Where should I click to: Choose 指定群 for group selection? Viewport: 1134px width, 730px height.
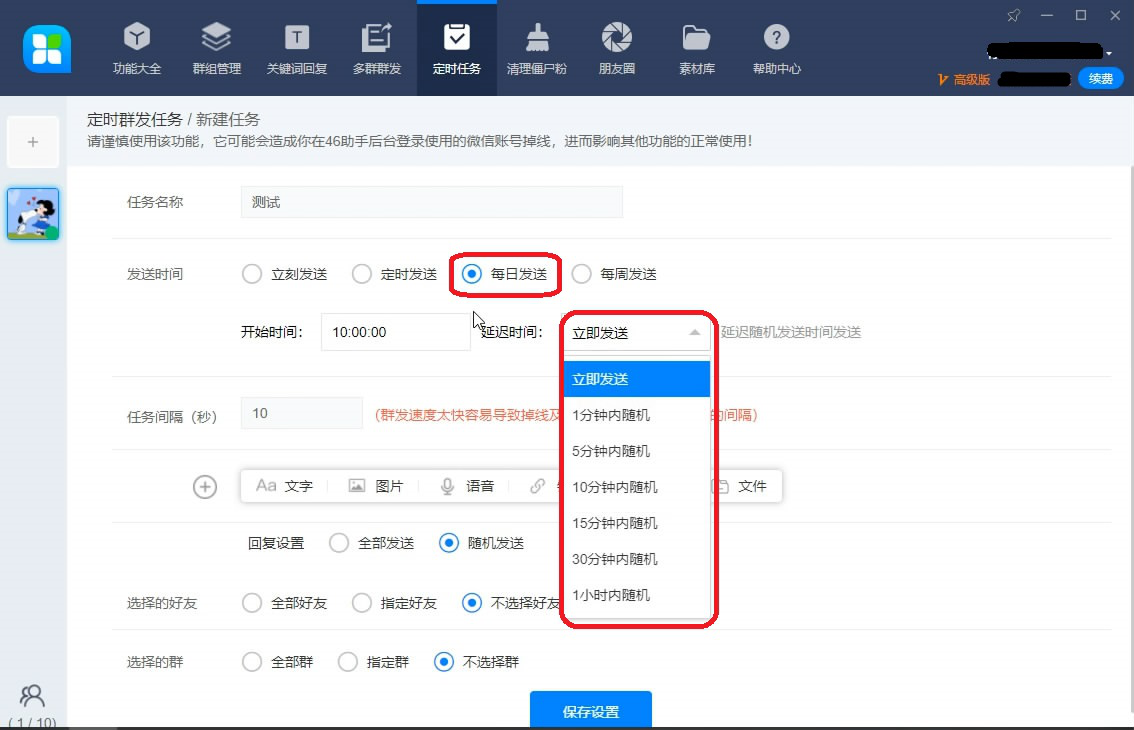(348, 661)
